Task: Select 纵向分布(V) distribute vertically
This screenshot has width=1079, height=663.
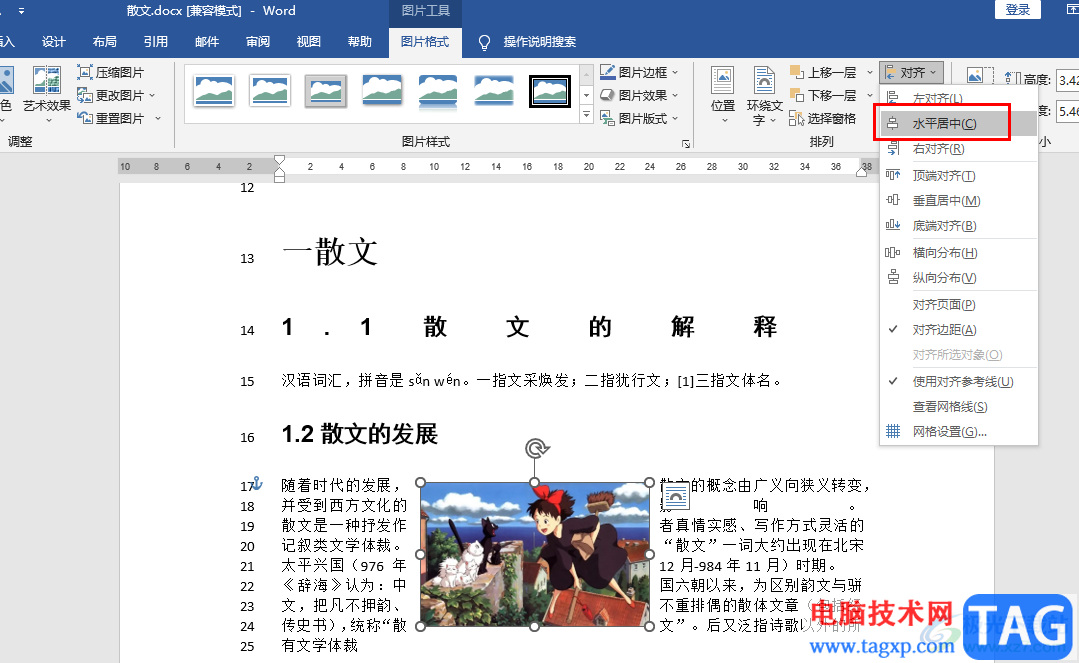Action: coord(958,277)
